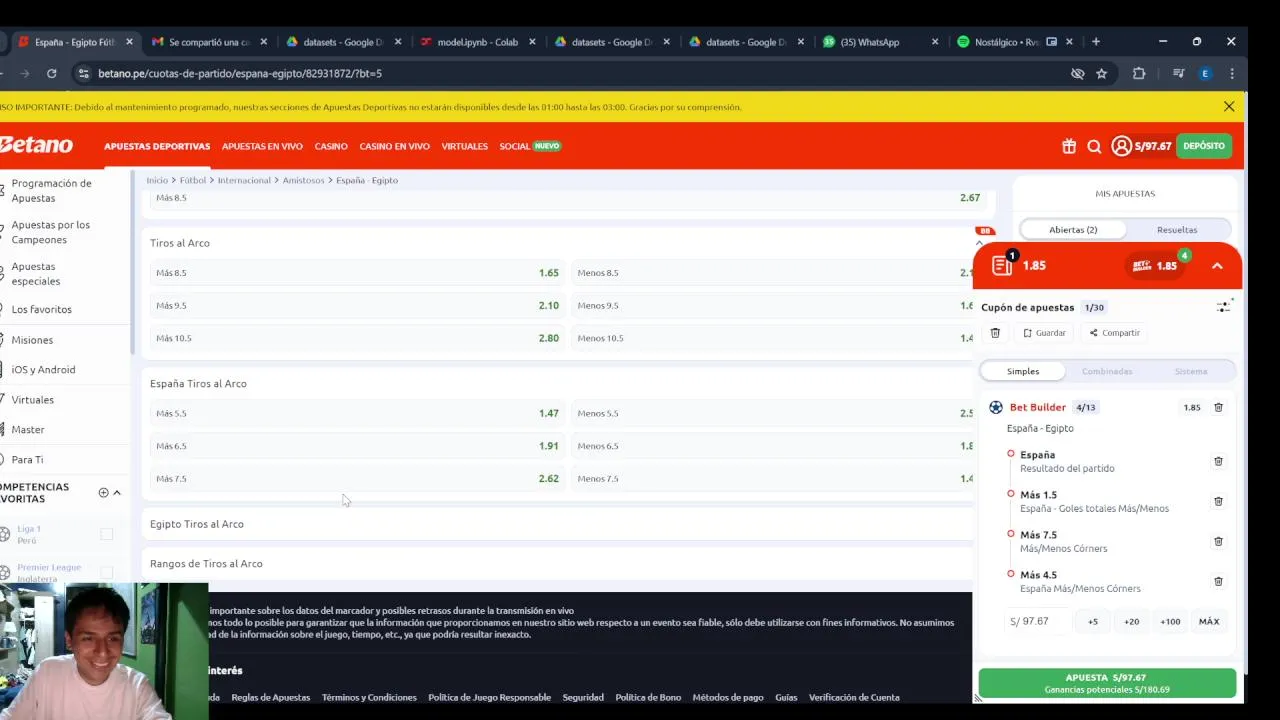
Task: Click the green Depósito button
Action: pos(1204,146)
